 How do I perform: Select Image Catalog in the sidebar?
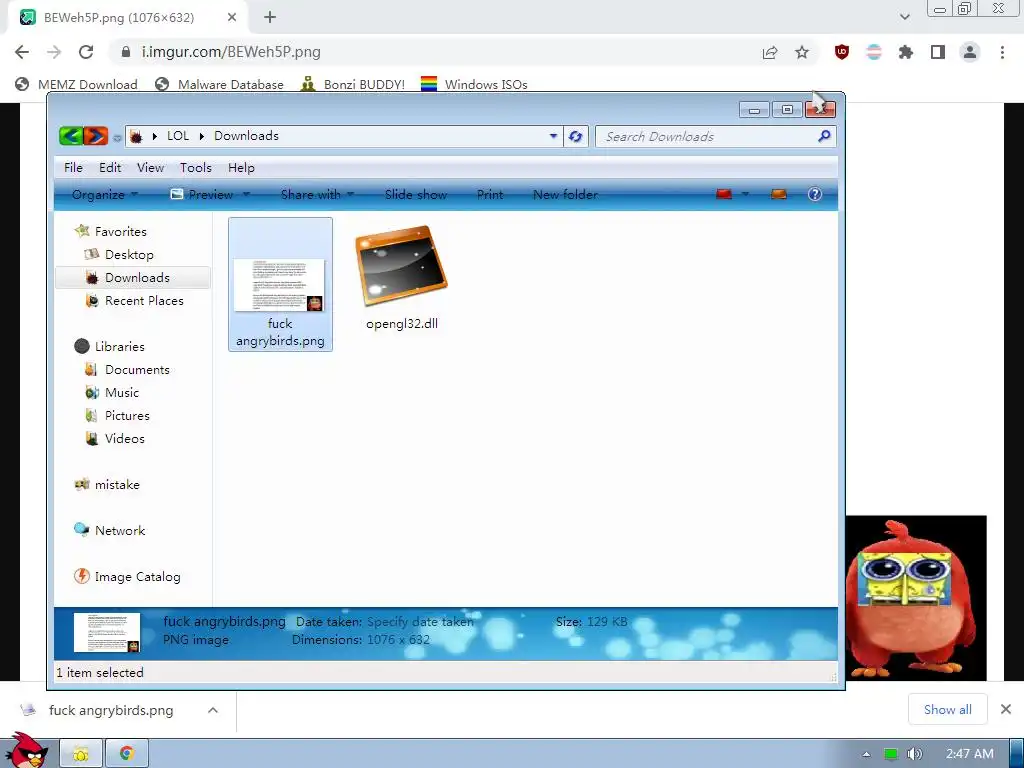137,577
